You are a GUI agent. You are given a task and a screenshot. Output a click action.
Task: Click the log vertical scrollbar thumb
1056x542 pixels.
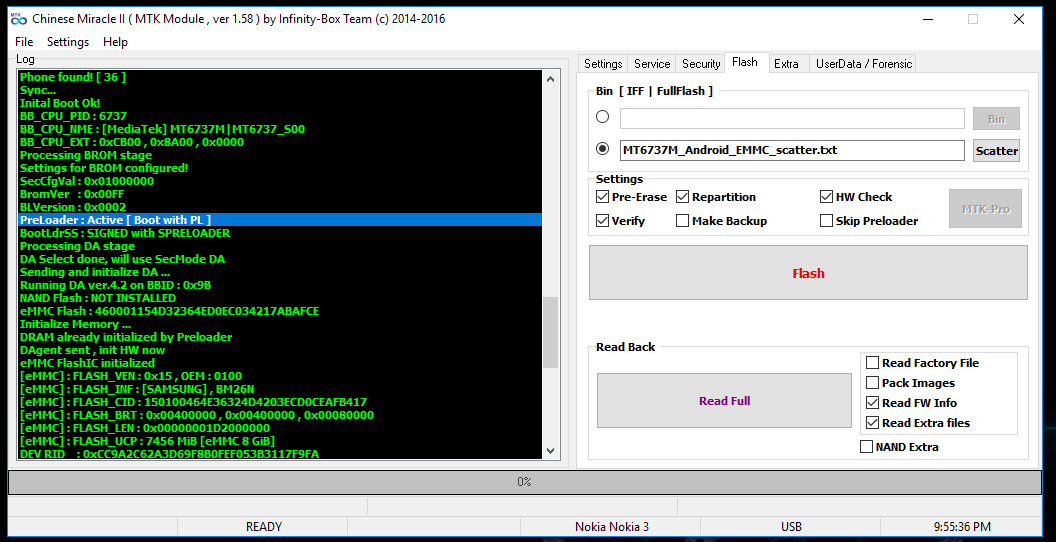click(551, 333)
